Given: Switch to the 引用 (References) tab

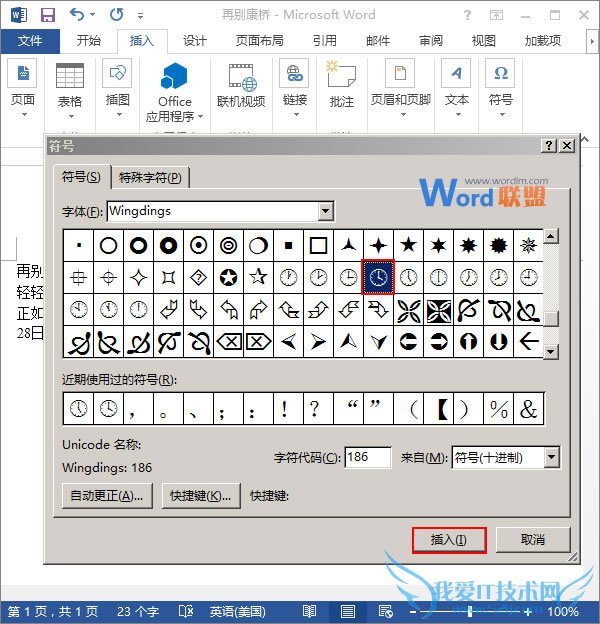Looking at the screenshot, I should pos(324,41).
